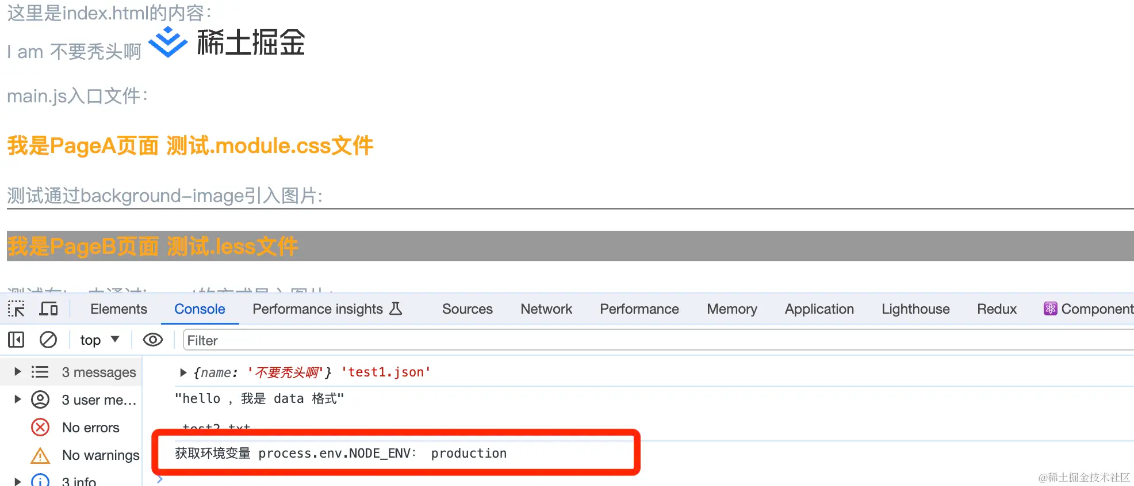The image size is (1134, 486).
Task: Expand the 3 messages group
Action: [x=17, y=372]
